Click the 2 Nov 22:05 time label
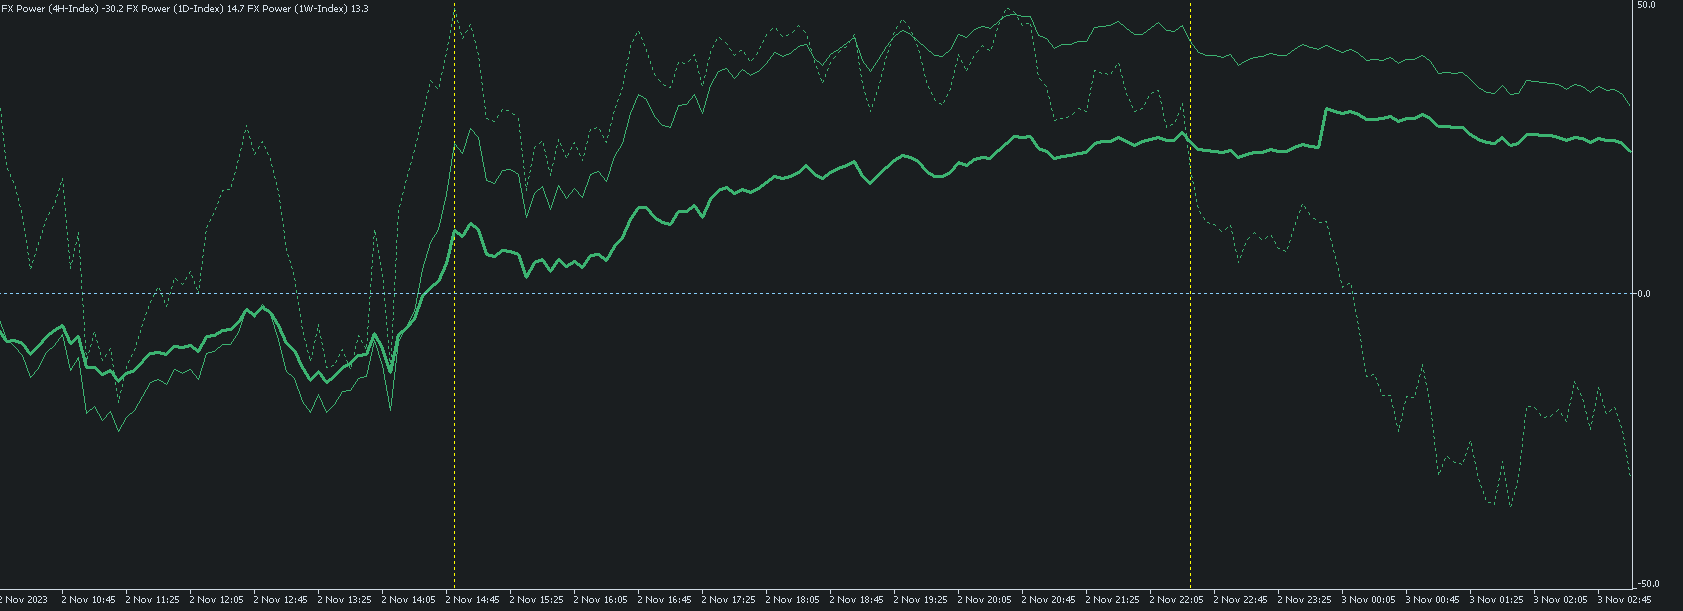 [1176, 600]
